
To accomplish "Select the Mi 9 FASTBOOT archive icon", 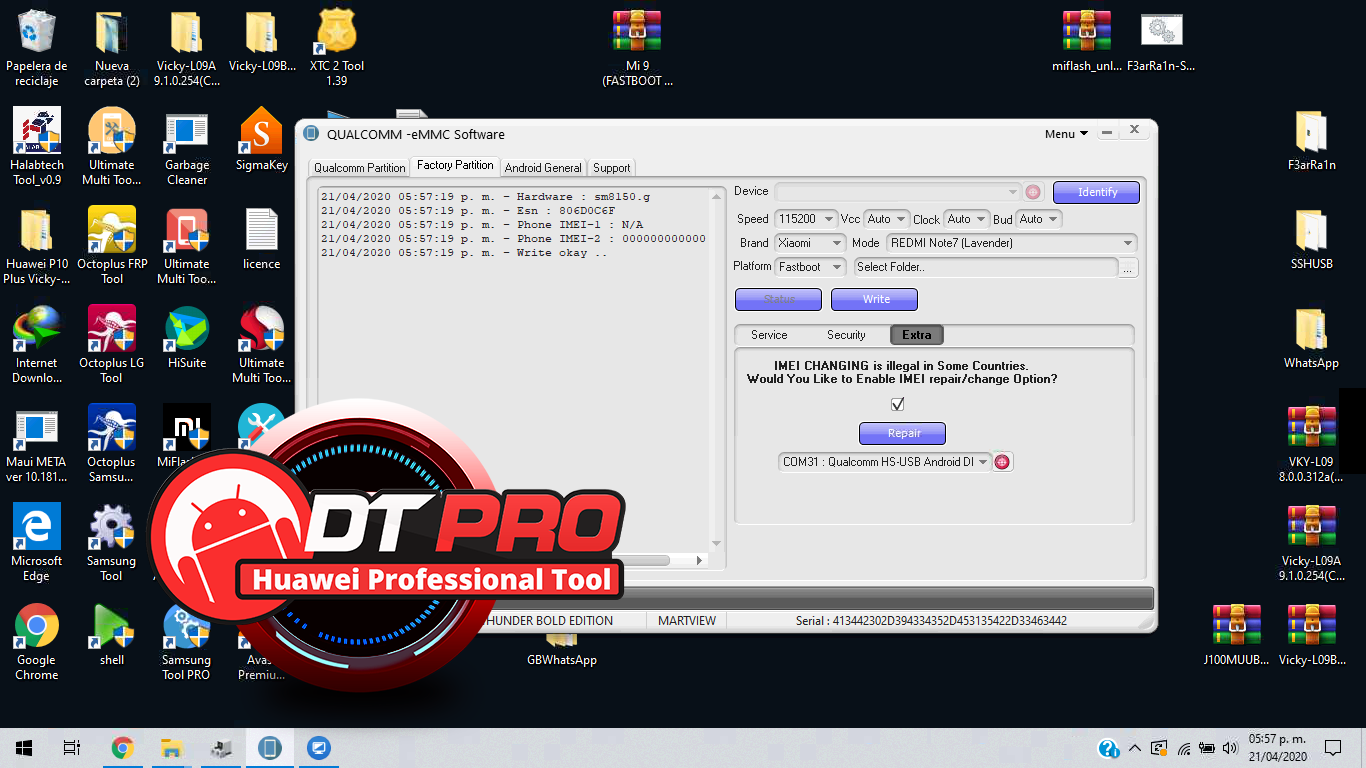I will pyautogui.click(x=637, y=49).
